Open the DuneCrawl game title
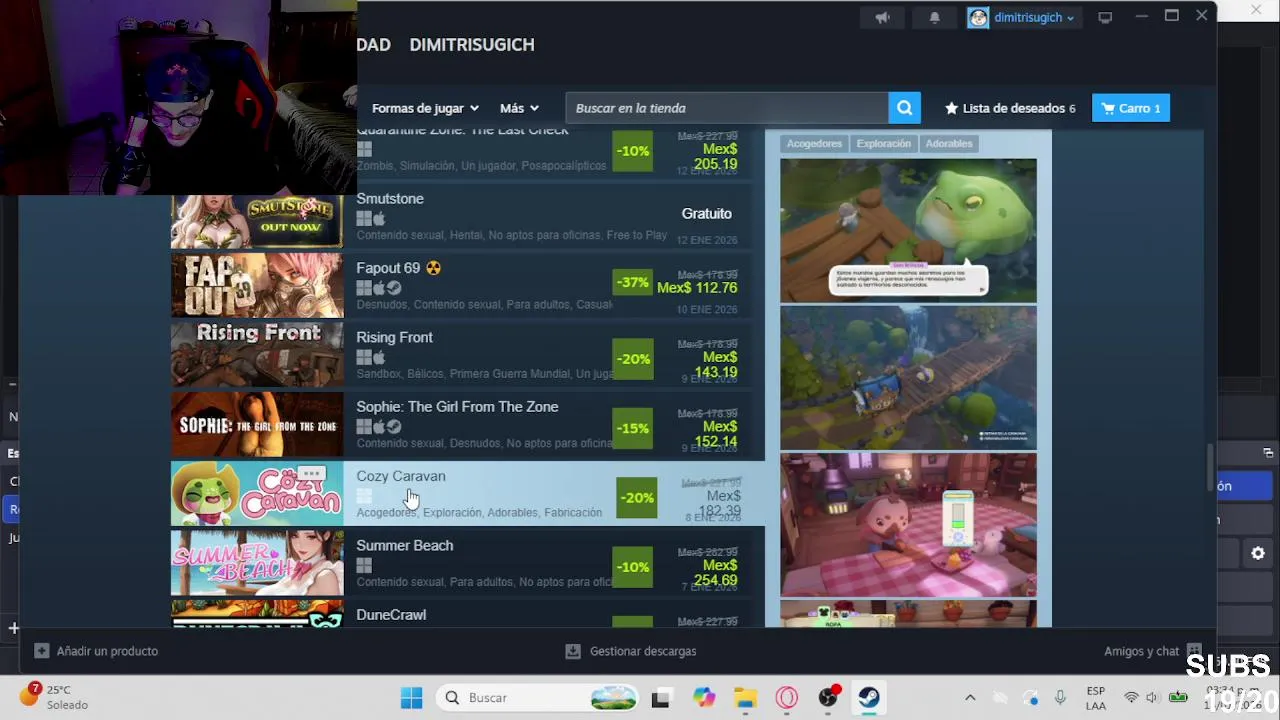The width and height of the screenshot is (1280, 720). [391, 615]
